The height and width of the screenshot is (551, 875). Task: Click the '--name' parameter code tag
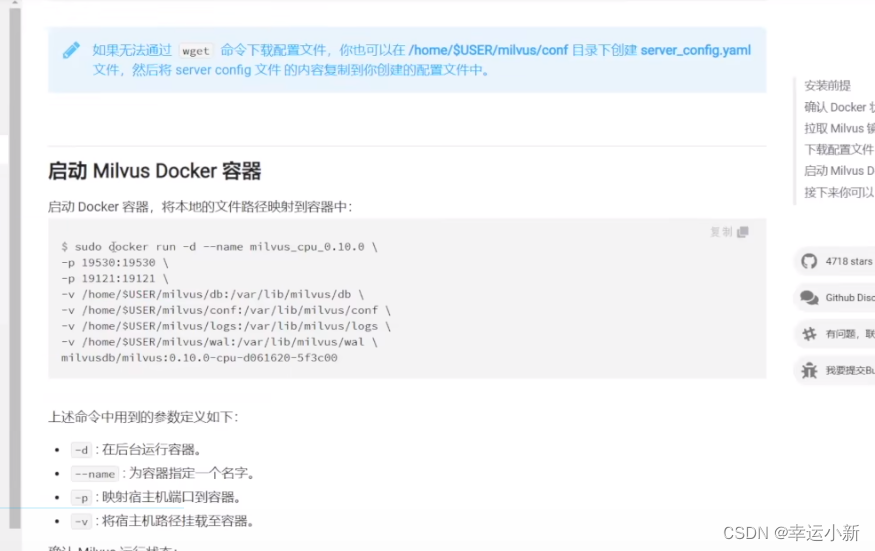pyautogui.click(x=95, y=474)
